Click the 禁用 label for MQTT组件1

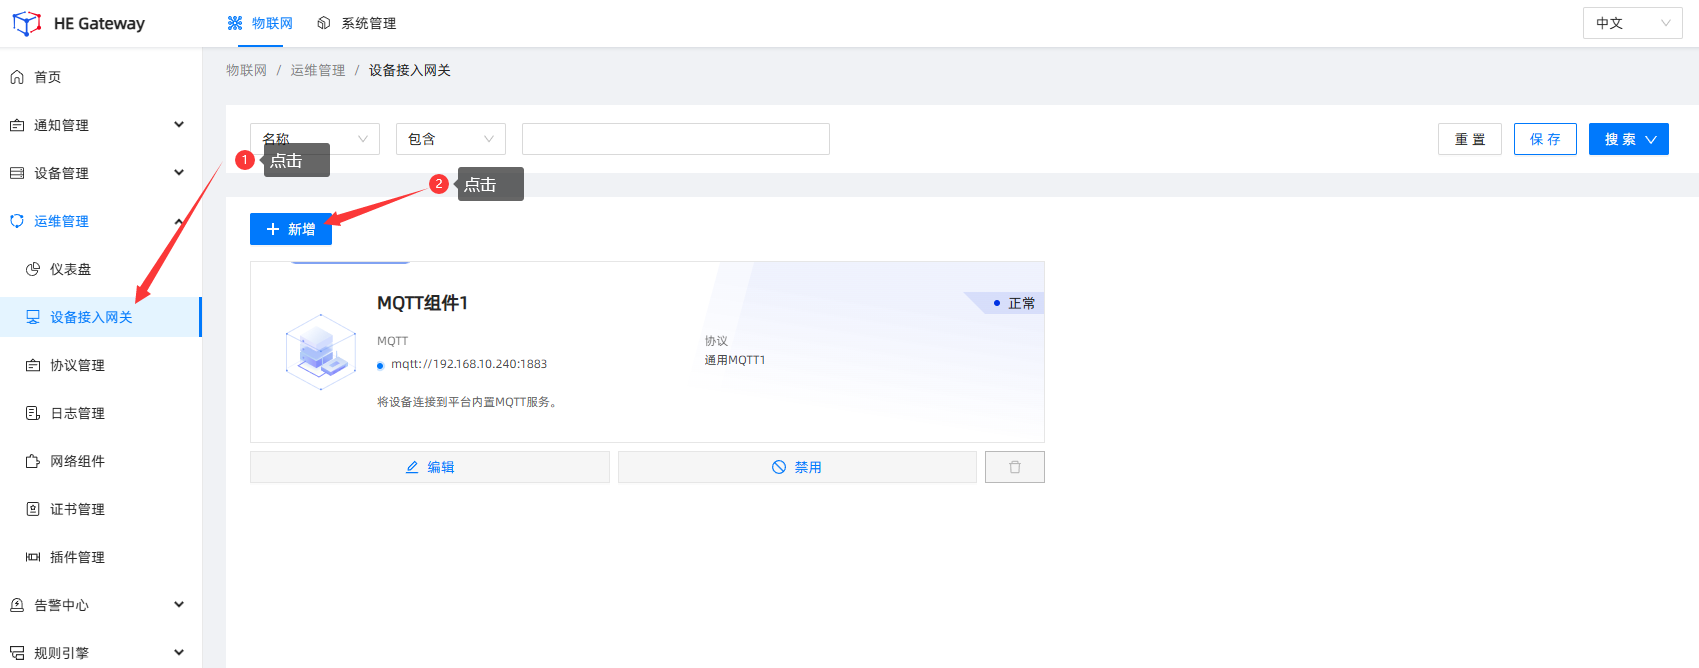tap(808, 467)
